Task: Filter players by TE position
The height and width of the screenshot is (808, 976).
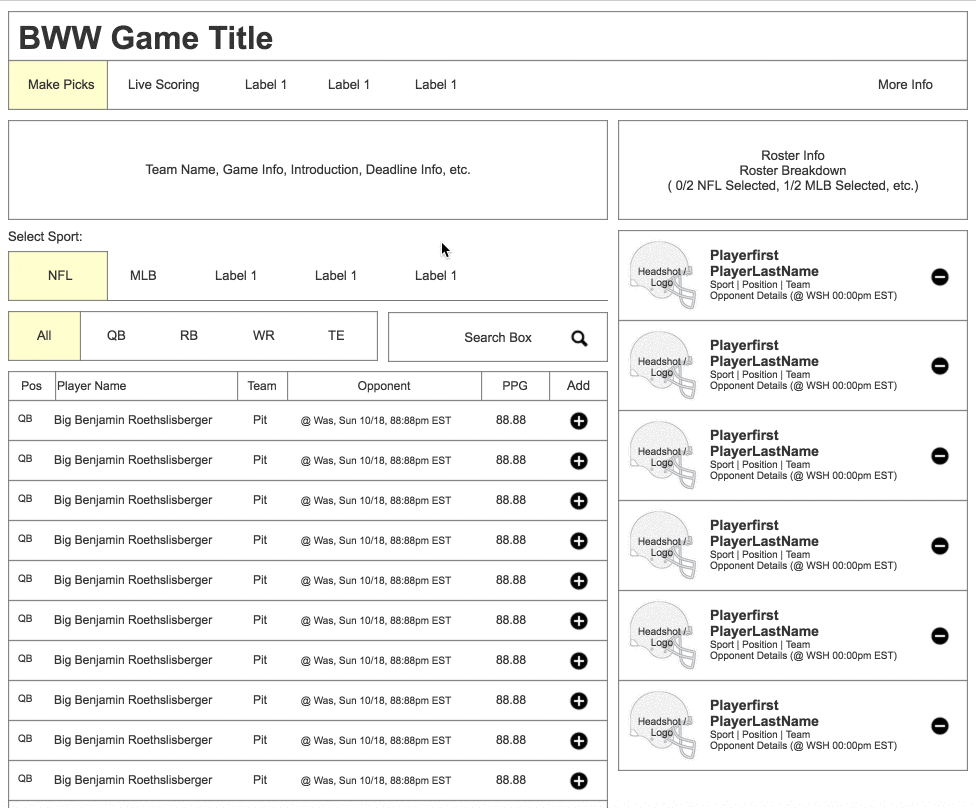Action: click(336, 336)
